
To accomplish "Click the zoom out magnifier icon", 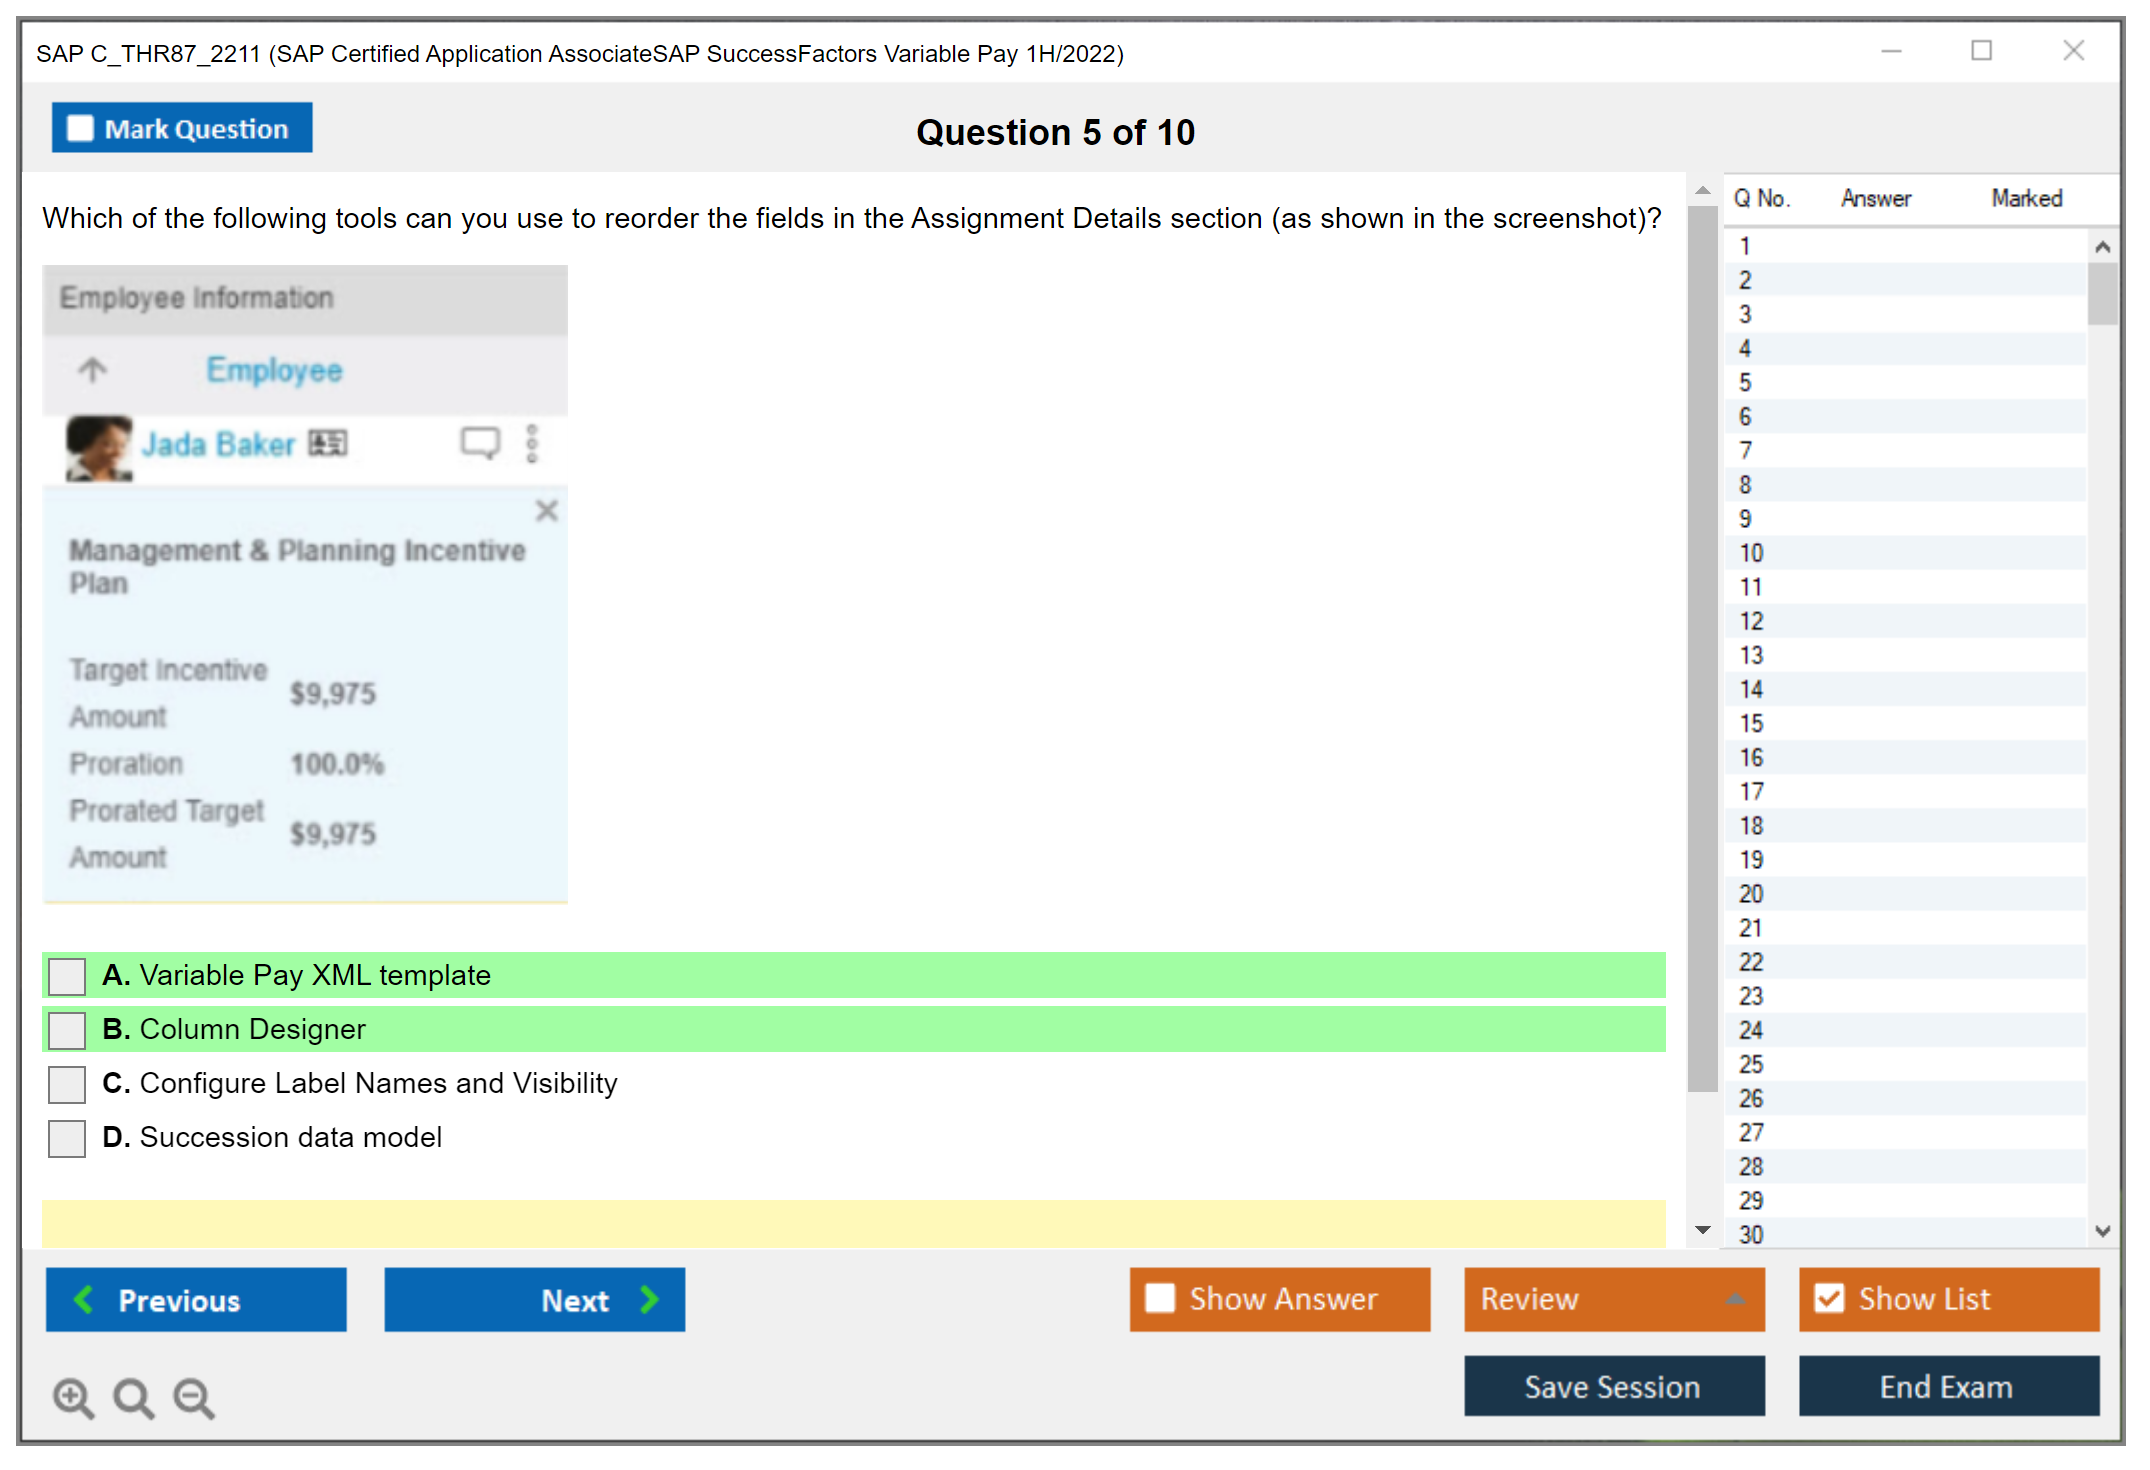I will 193,1397.
